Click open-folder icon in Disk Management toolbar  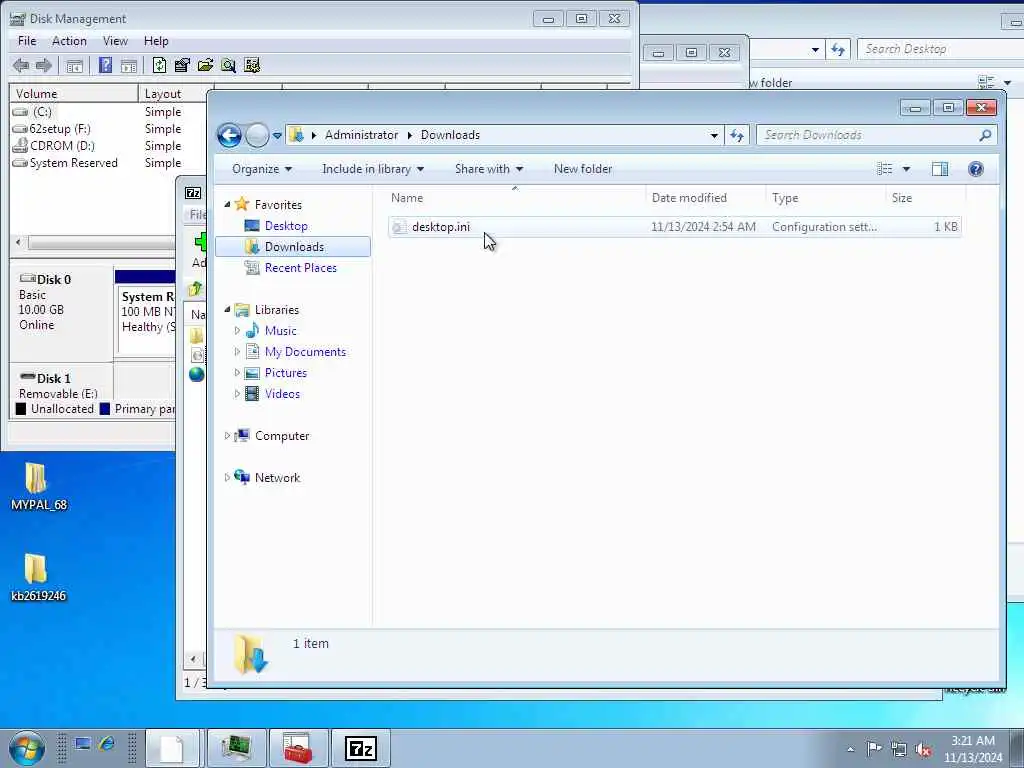(205, 65)
